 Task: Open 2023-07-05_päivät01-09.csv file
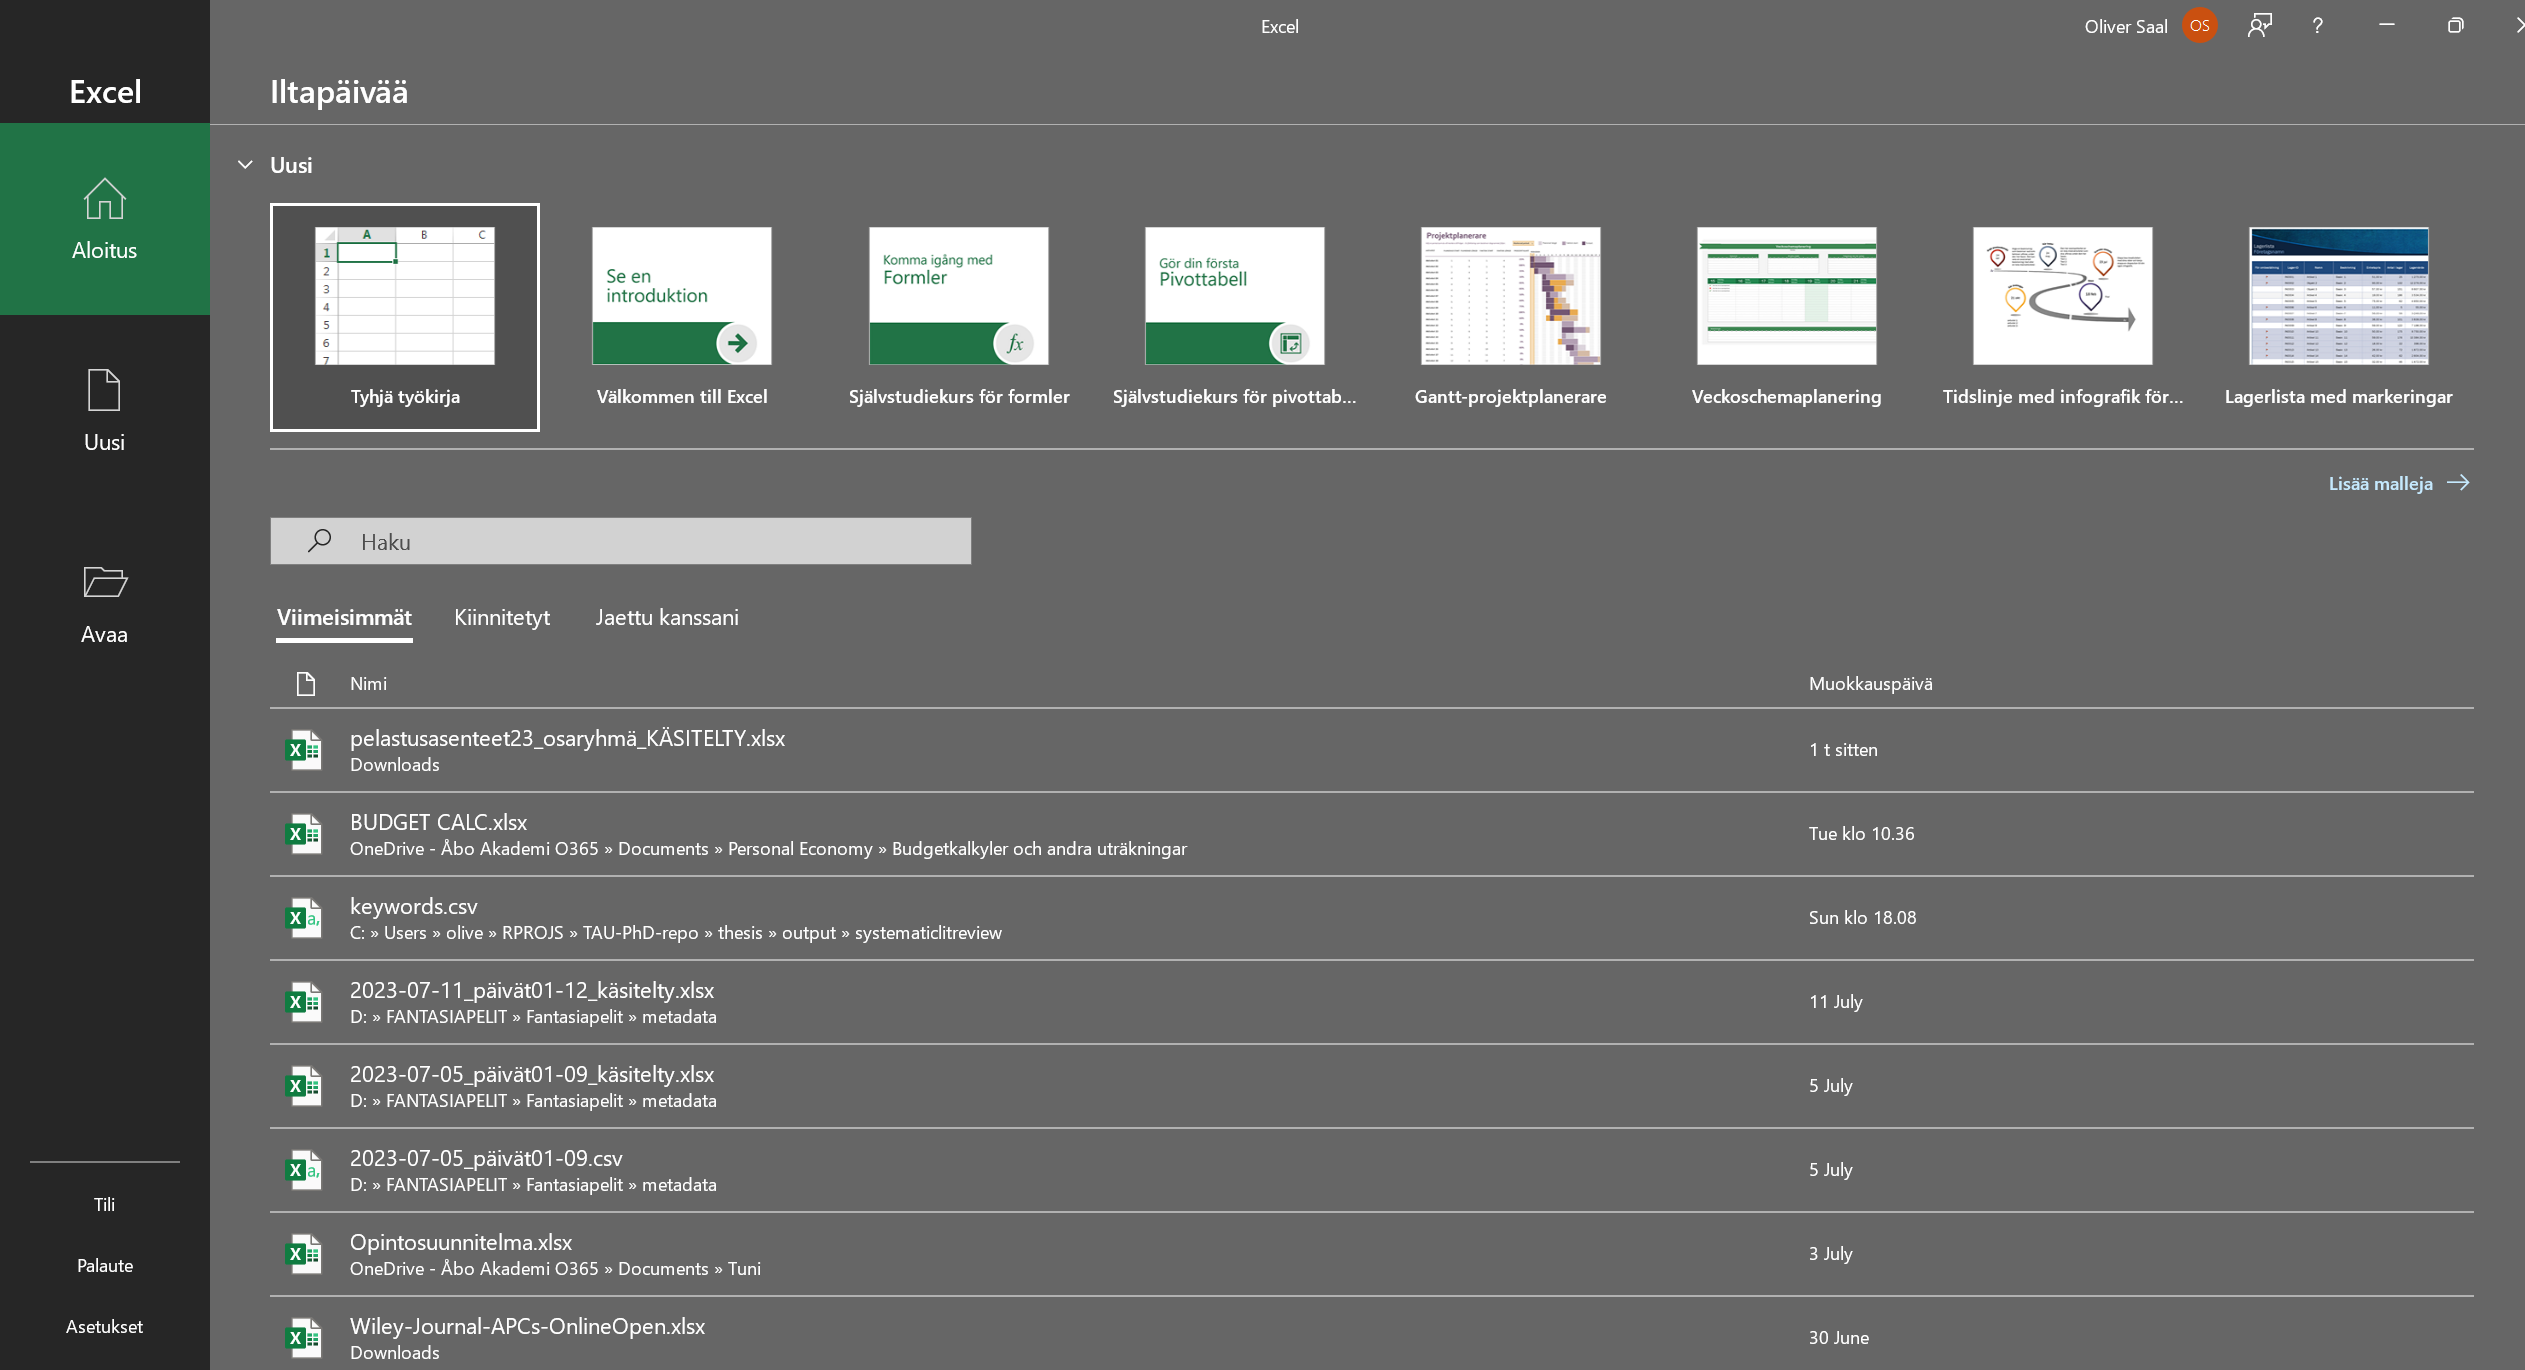pyautogui.click(x=1371, y=1170)
